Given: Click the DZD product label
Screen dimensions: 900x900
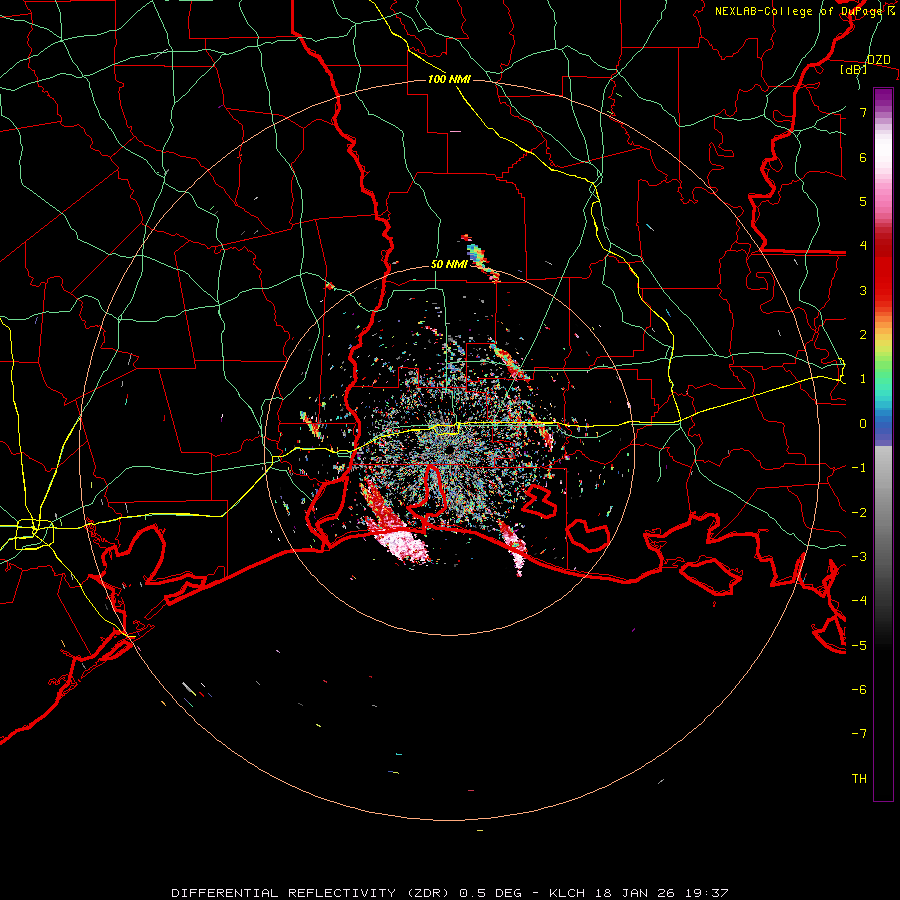Looking at the screenshot, I should click(878, 60).
